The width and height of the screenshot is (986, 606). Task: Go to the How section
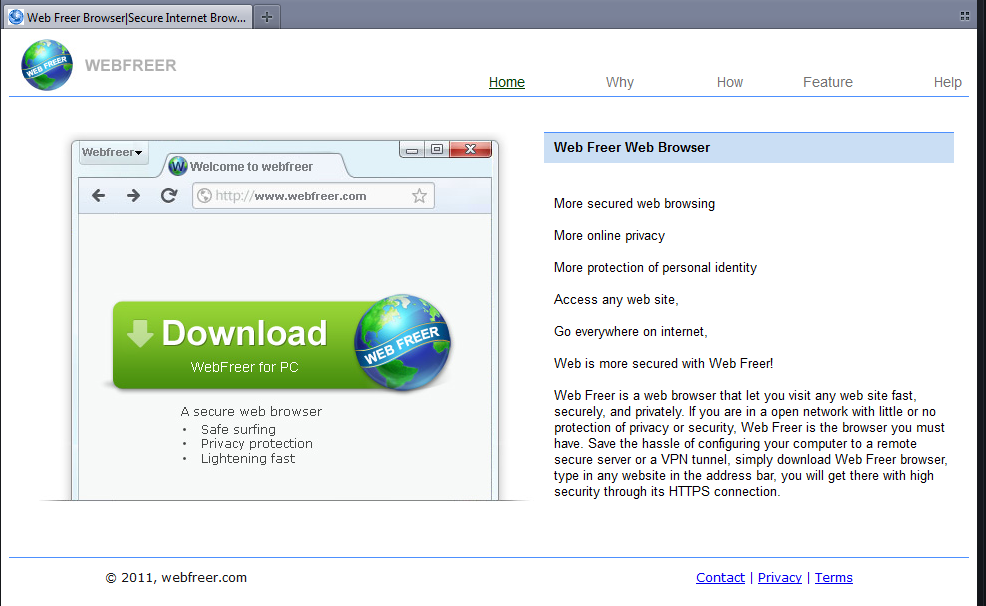click(729, 82)
